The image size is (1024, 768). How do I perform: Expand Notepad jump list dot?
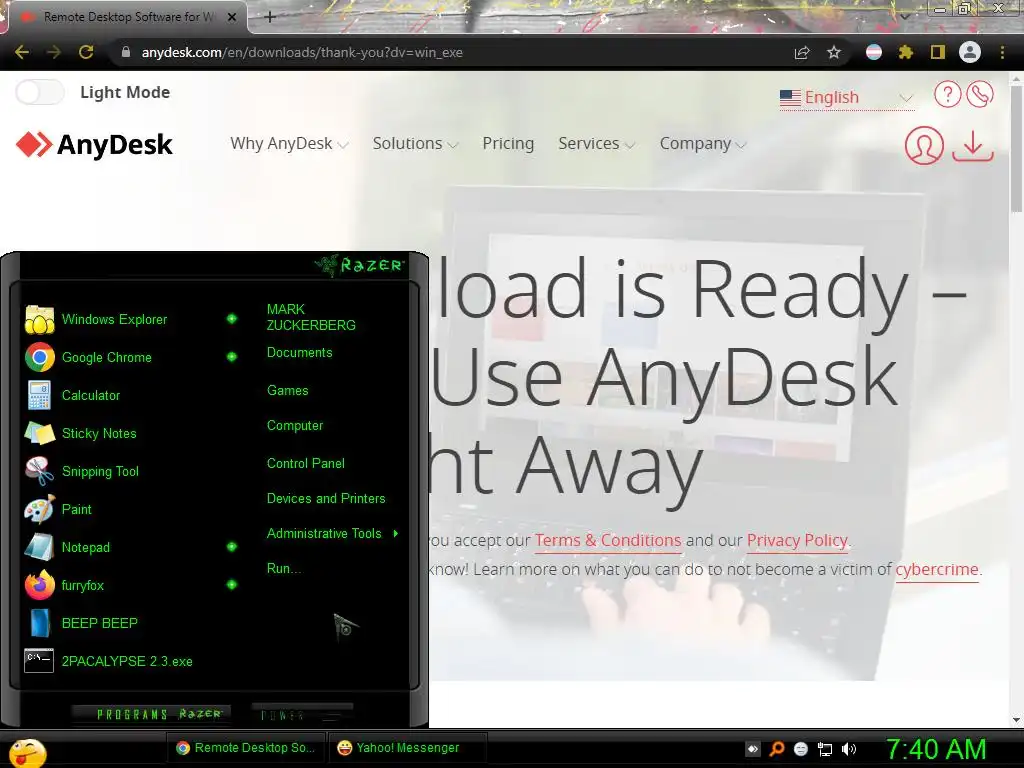pos(232,547)
